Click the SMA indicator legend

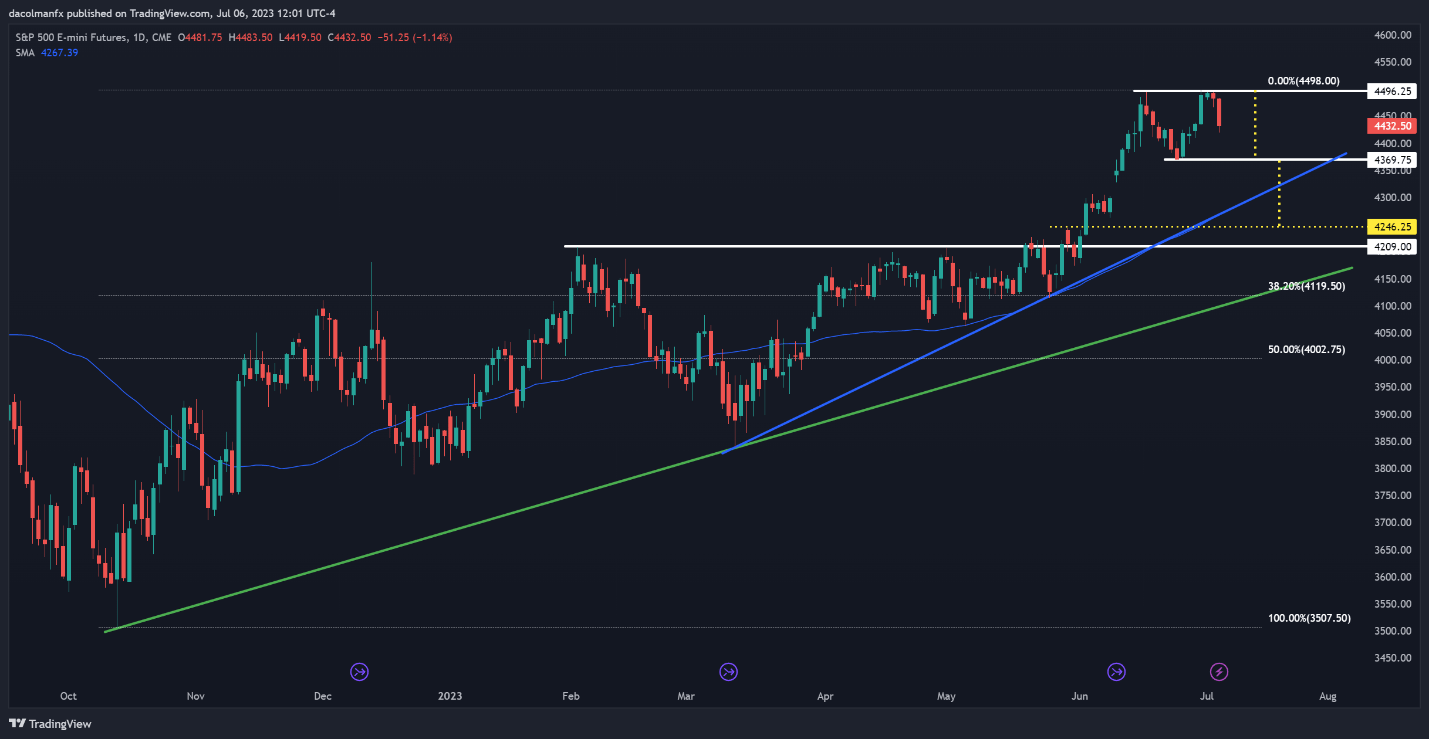point(45,52)
